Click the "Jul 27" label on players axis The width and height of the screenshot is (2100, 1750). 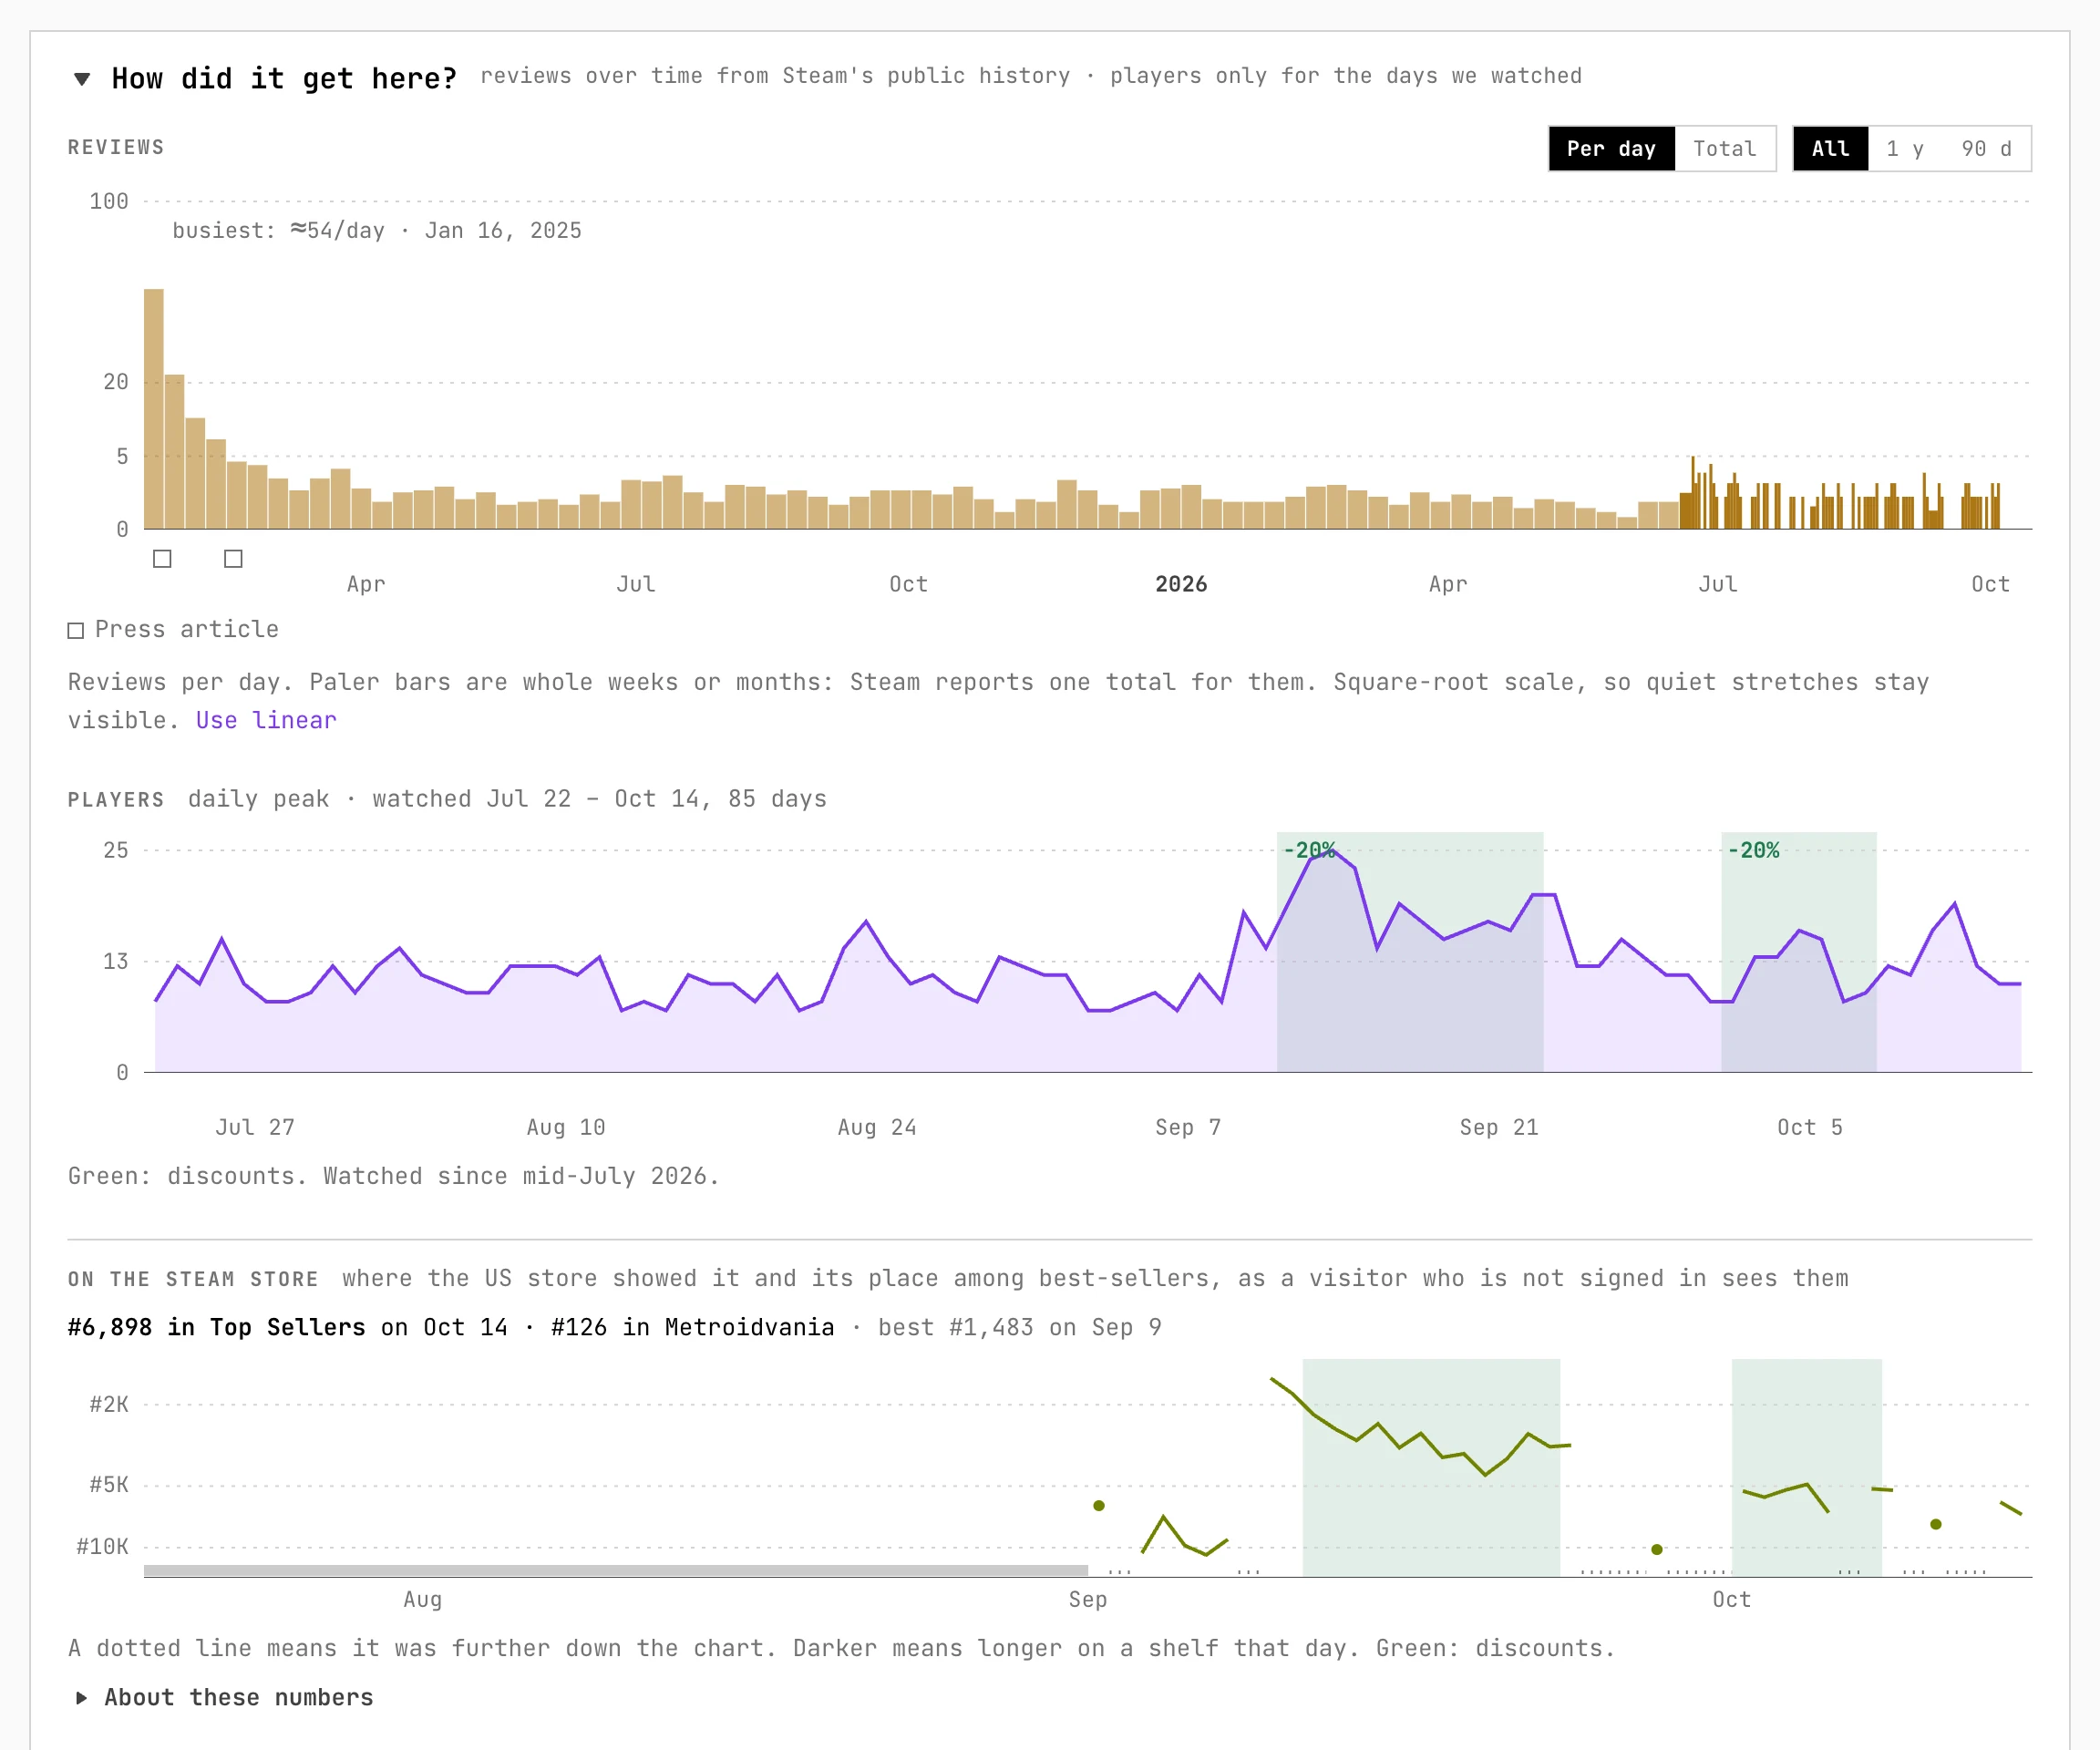255,1127
